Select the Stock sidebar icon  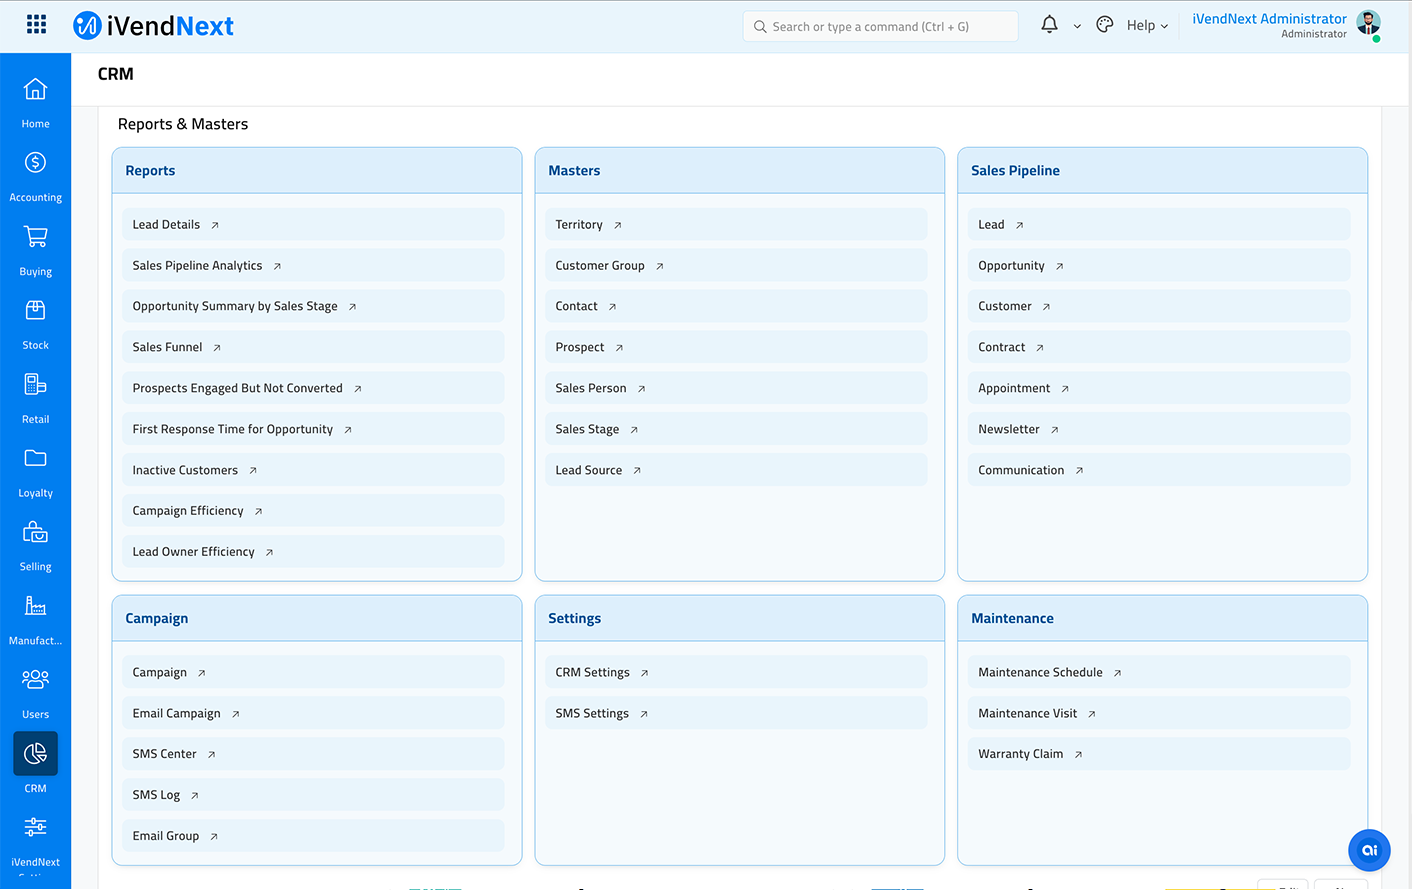tap(35, 310)
